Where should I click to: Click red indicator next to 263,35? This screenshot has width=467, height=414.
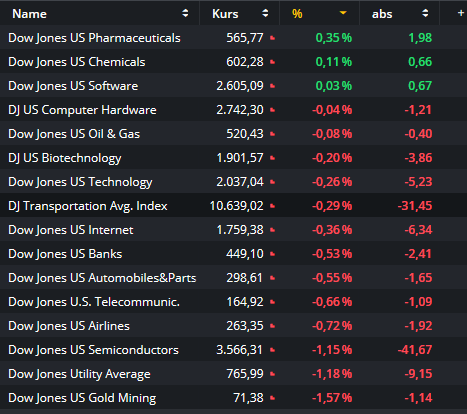pyautogui.click(x=272, y=326)
